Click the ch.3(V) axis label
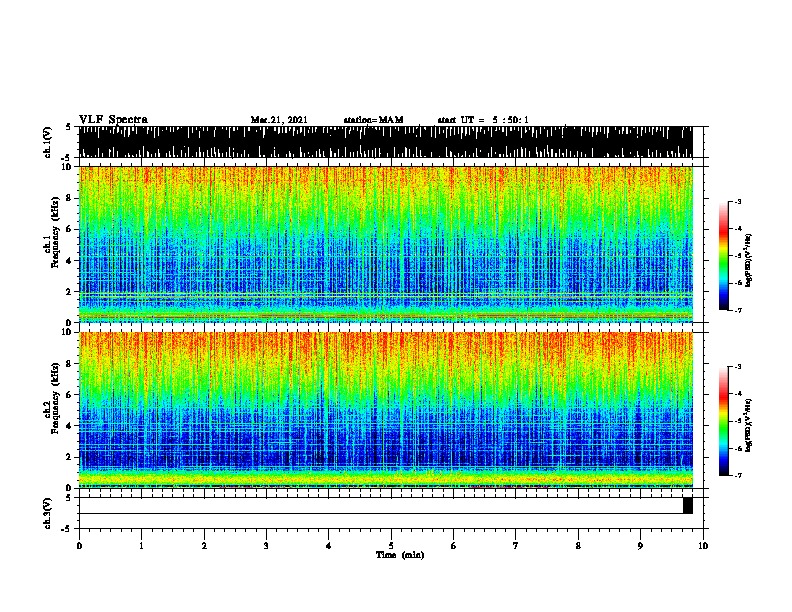 47,513
